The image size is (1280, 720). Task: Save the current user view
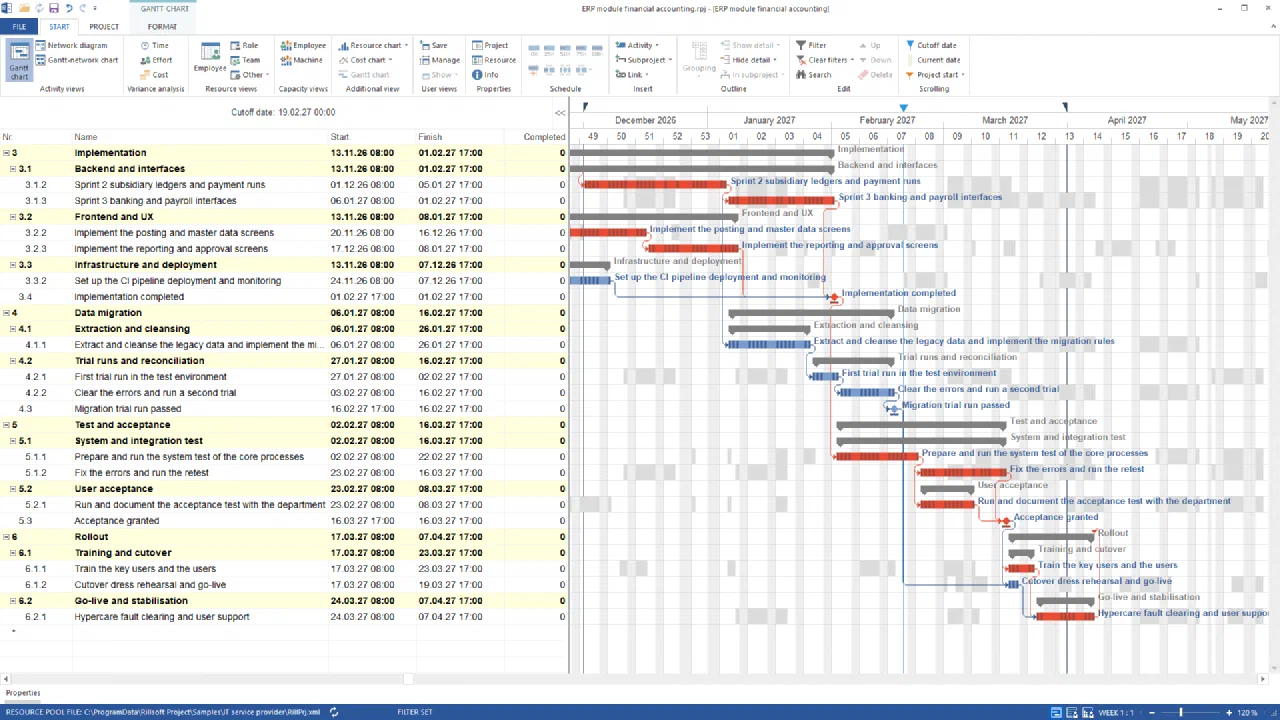[x=434, y=45]
